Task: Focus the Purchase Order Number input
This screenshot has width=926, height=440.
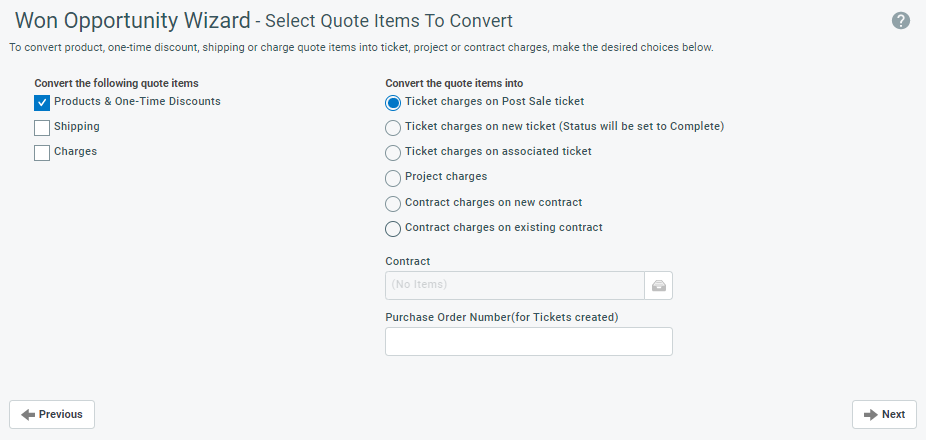Action: (529, 341)
